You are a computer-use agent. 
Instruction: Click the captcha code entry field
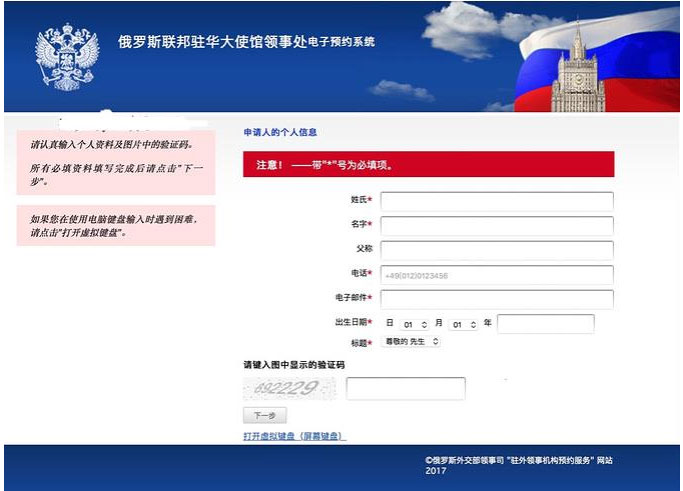click(x=405, y=388)
